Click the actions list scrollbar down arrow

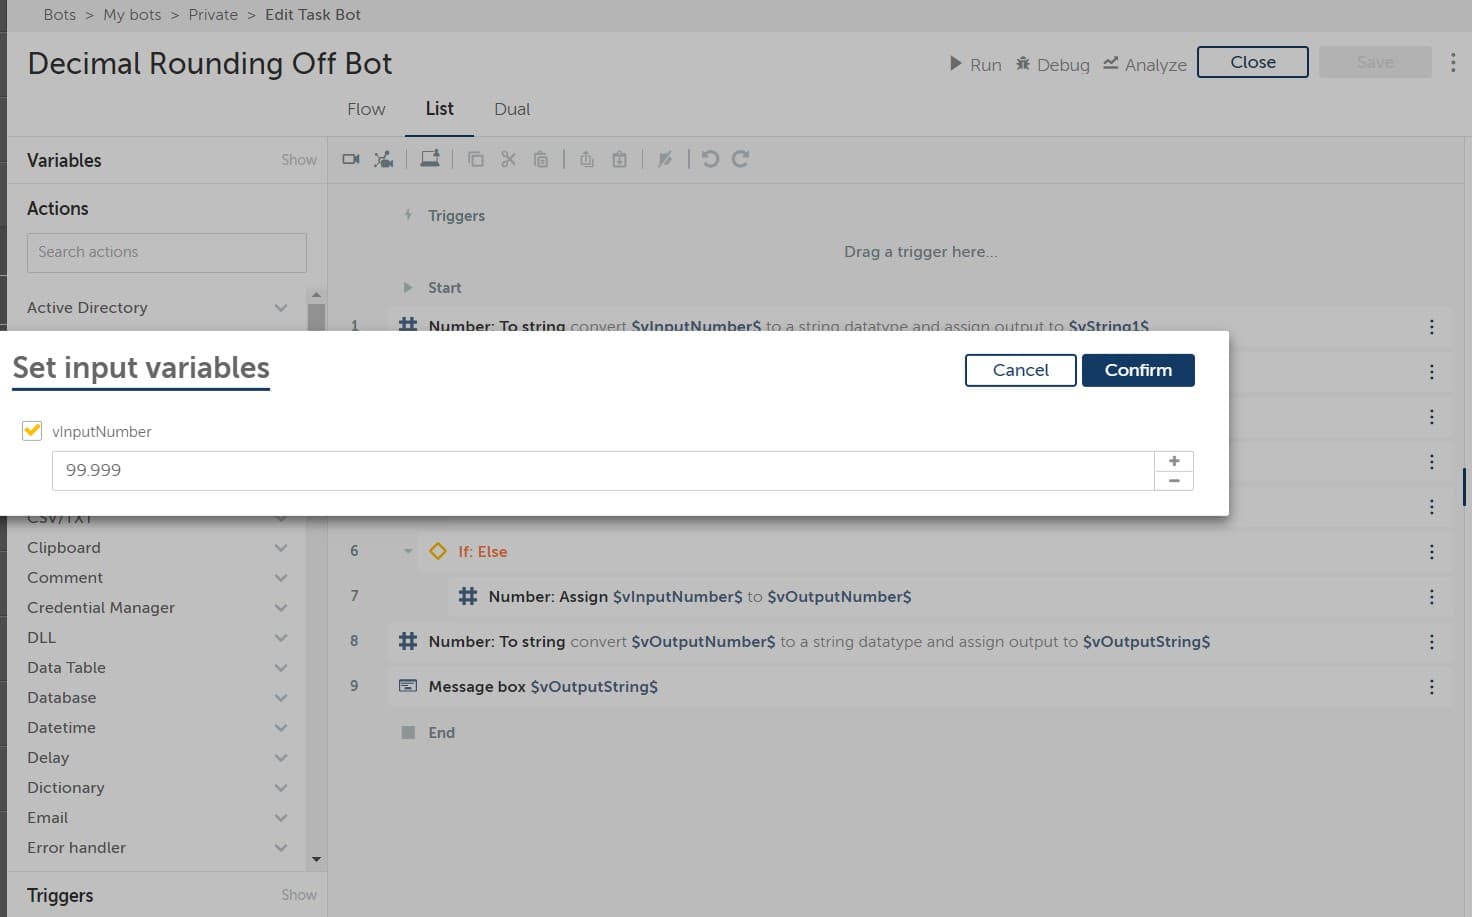click(316, 859)
